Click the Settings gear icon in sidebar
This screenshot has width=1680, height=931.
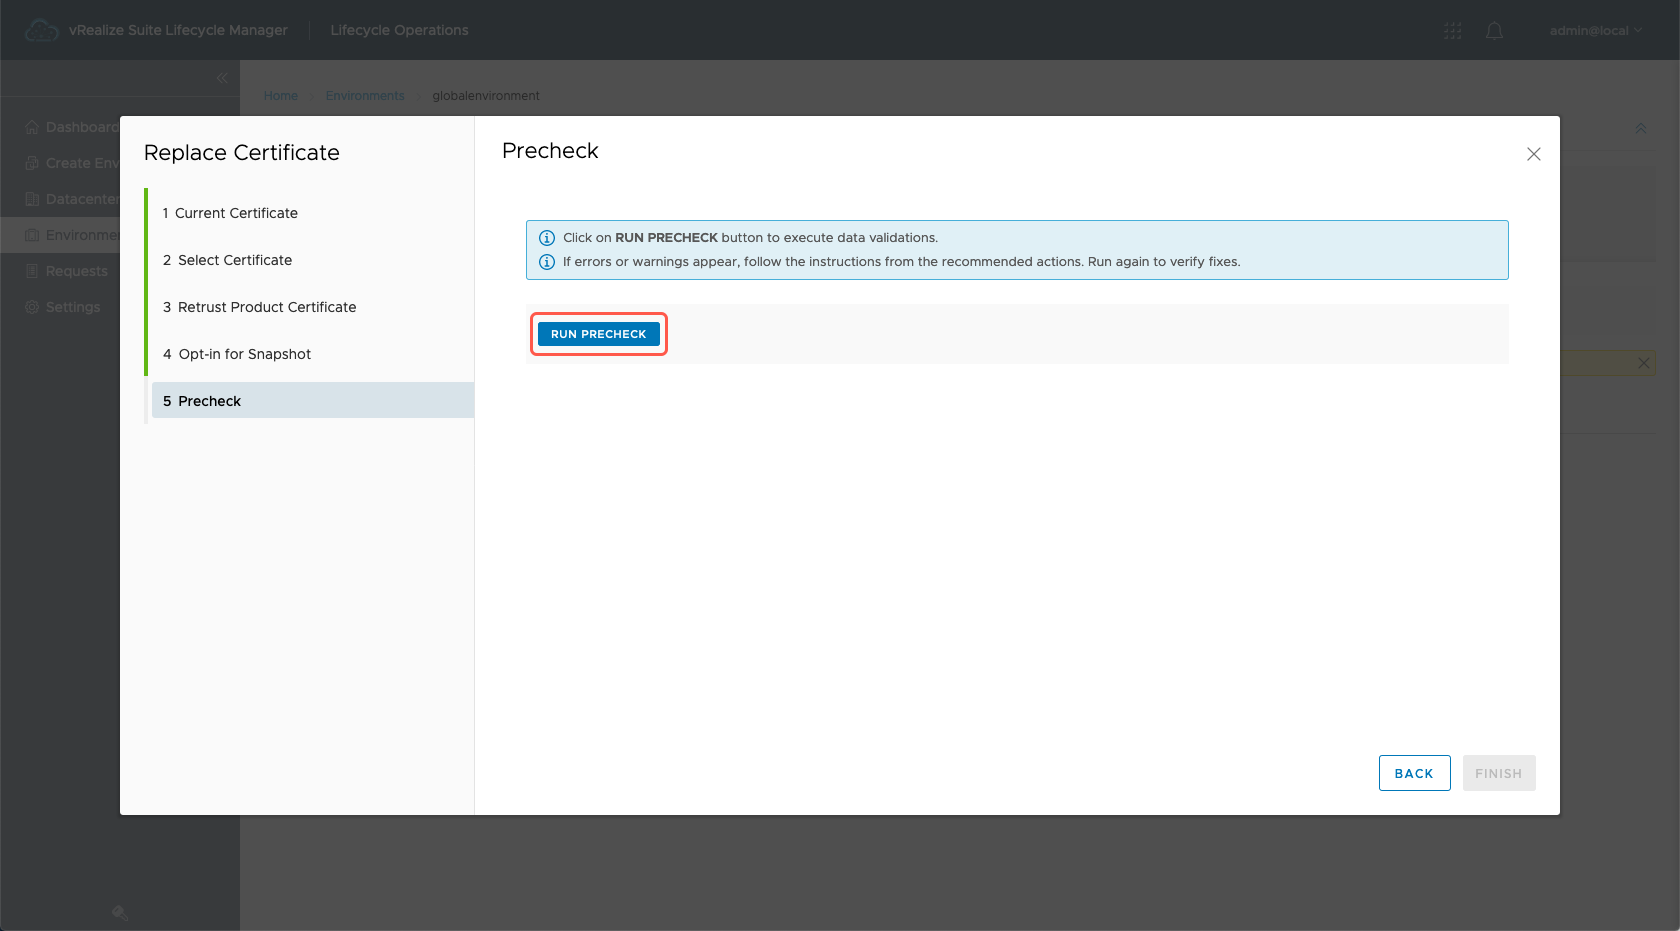point(32,307)
